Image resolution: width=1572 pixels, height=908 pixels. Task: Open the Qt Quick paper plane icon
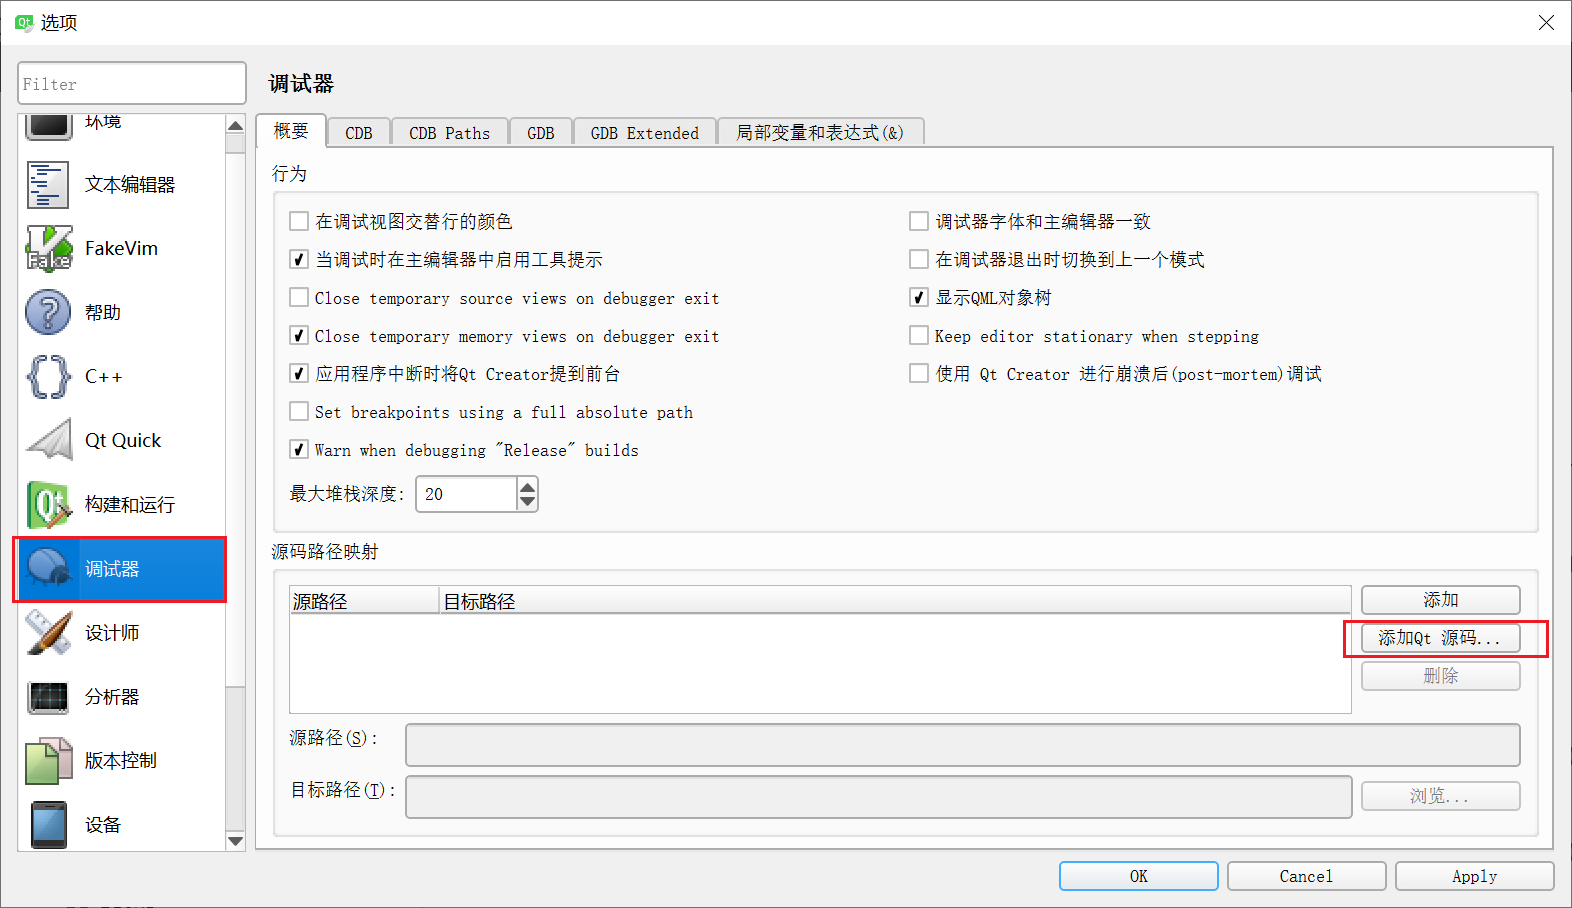(x=48, y=441)
